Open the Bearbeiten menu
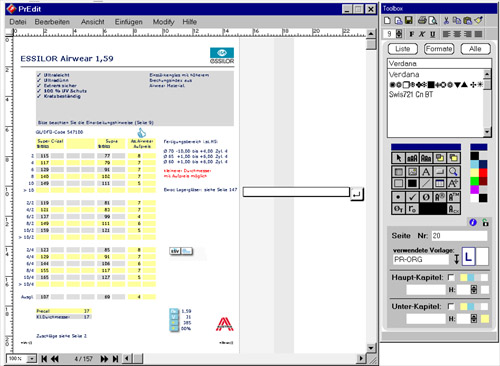Image resolution: width=500 pixels, height=366 pixels. [x=52, y=22]
